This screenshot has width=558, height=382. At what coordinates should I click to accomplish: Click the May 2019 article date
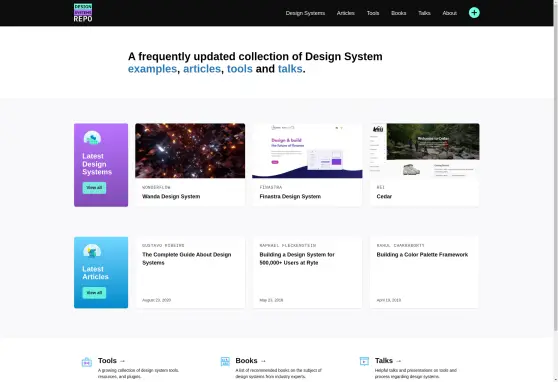pyautogui.click(x=271, y=300)
